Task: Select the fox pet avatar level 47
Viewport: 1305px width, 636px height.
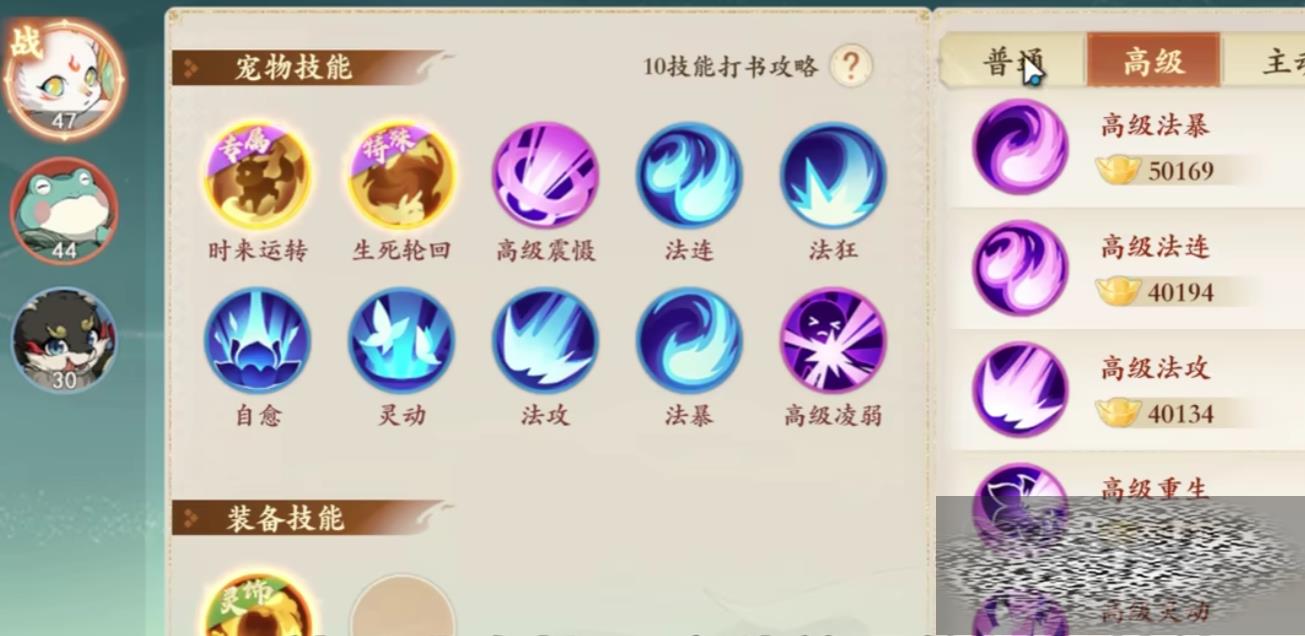Action: [x=64, y=78]
